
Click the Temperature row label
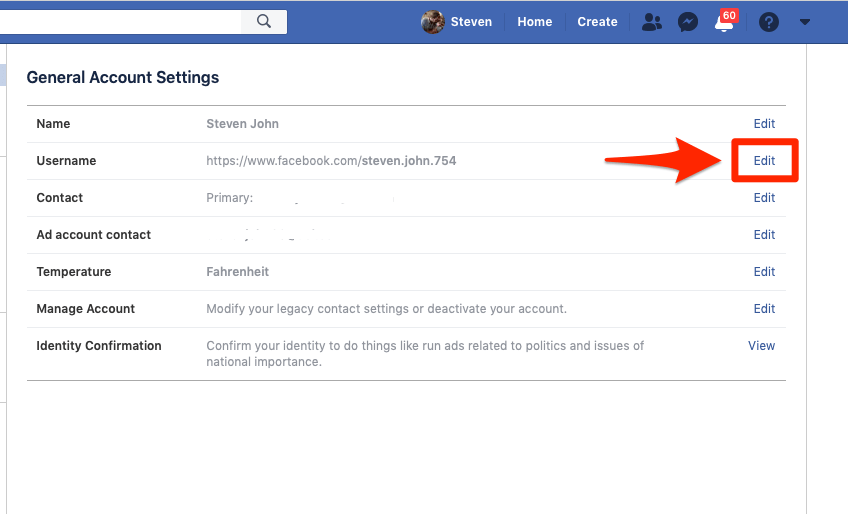click(74, 272)
